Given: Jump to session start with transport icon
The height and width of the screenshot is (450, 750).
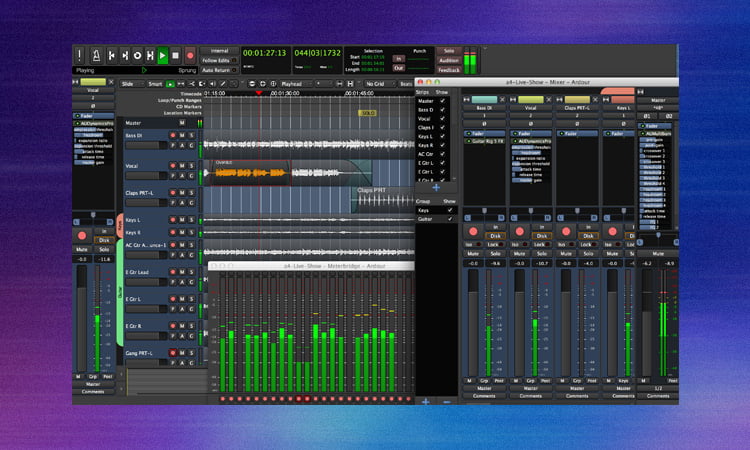Looking at the screenshot, I should pos(112,56).
